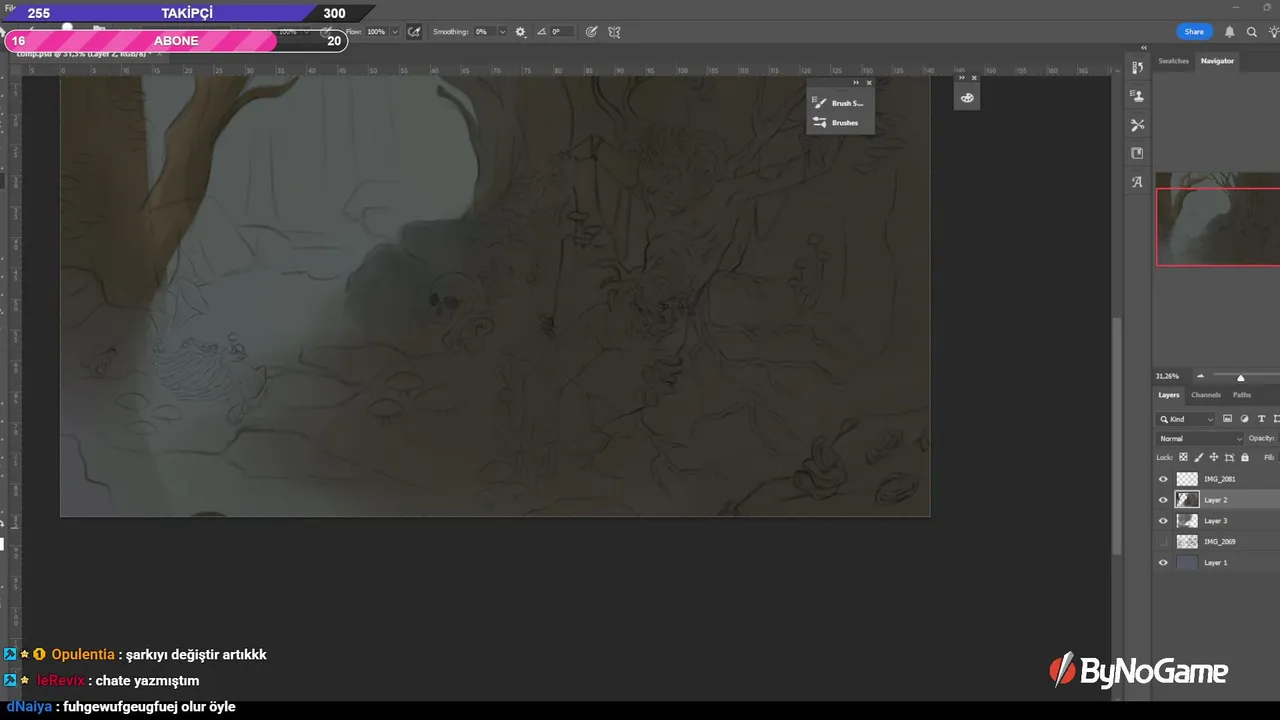
Task: Open symmetry paint butterfly options
Action: pos(614,32)
